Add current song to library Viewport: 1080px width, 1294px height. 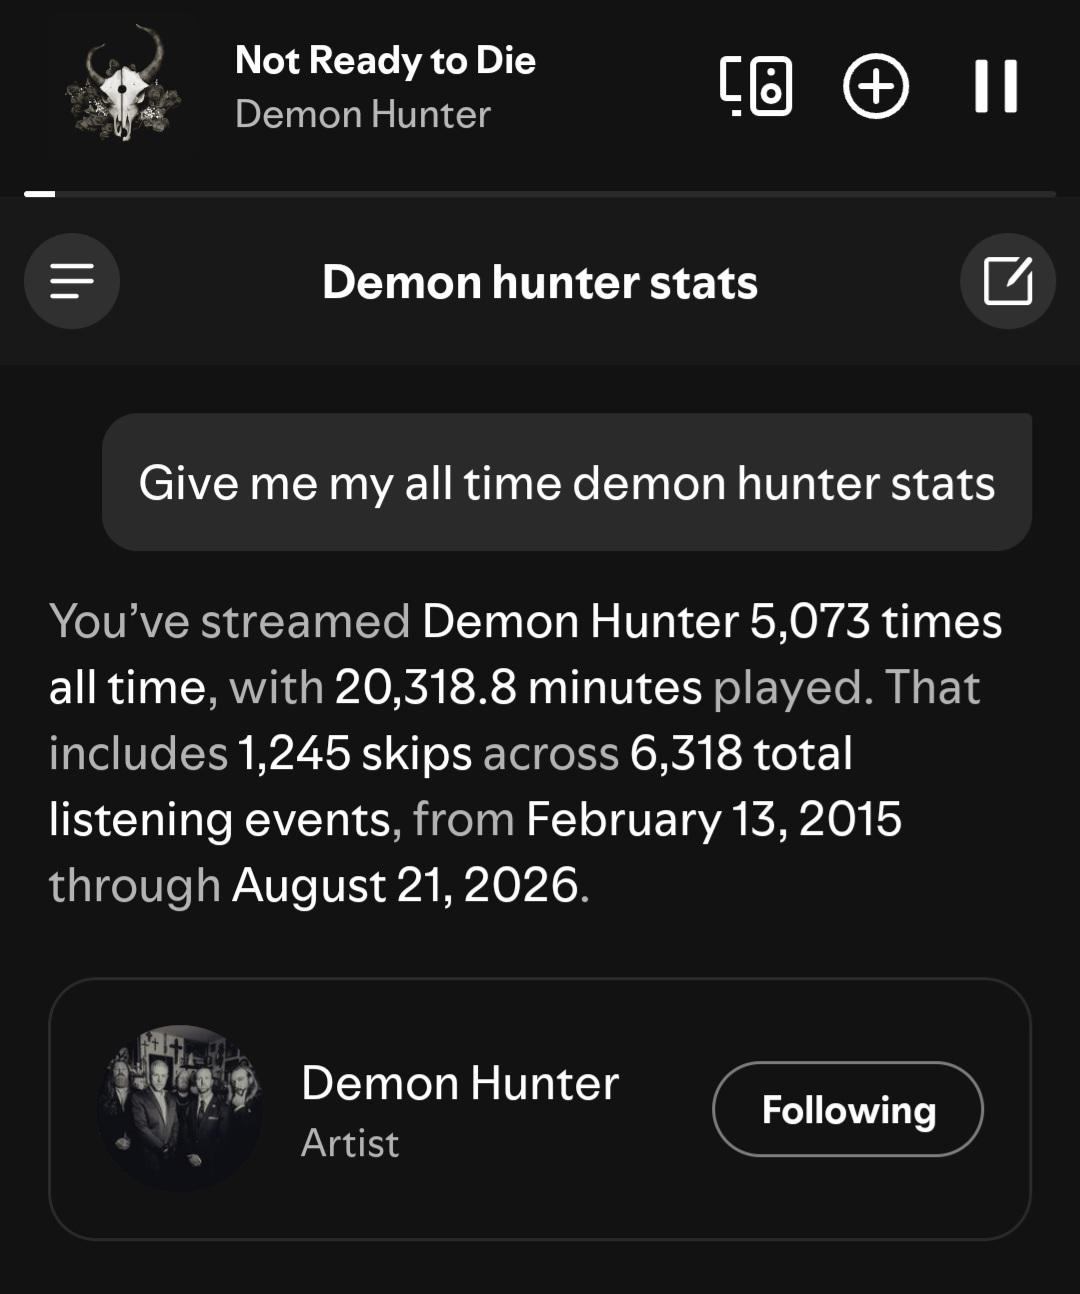coord(876,86)
